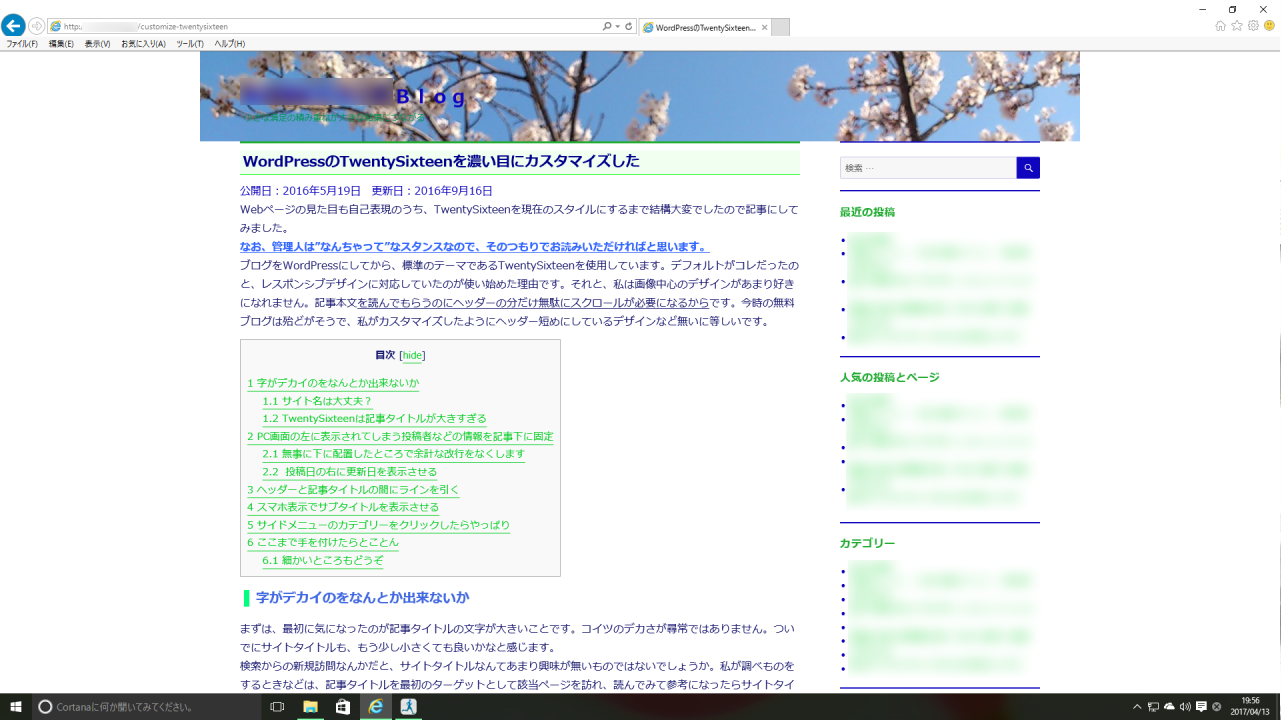Open TOC entry 4 スマホ表示でサブタイトルを表示させる
Viewport: 1281px width, 720px height.
point(343,507)
